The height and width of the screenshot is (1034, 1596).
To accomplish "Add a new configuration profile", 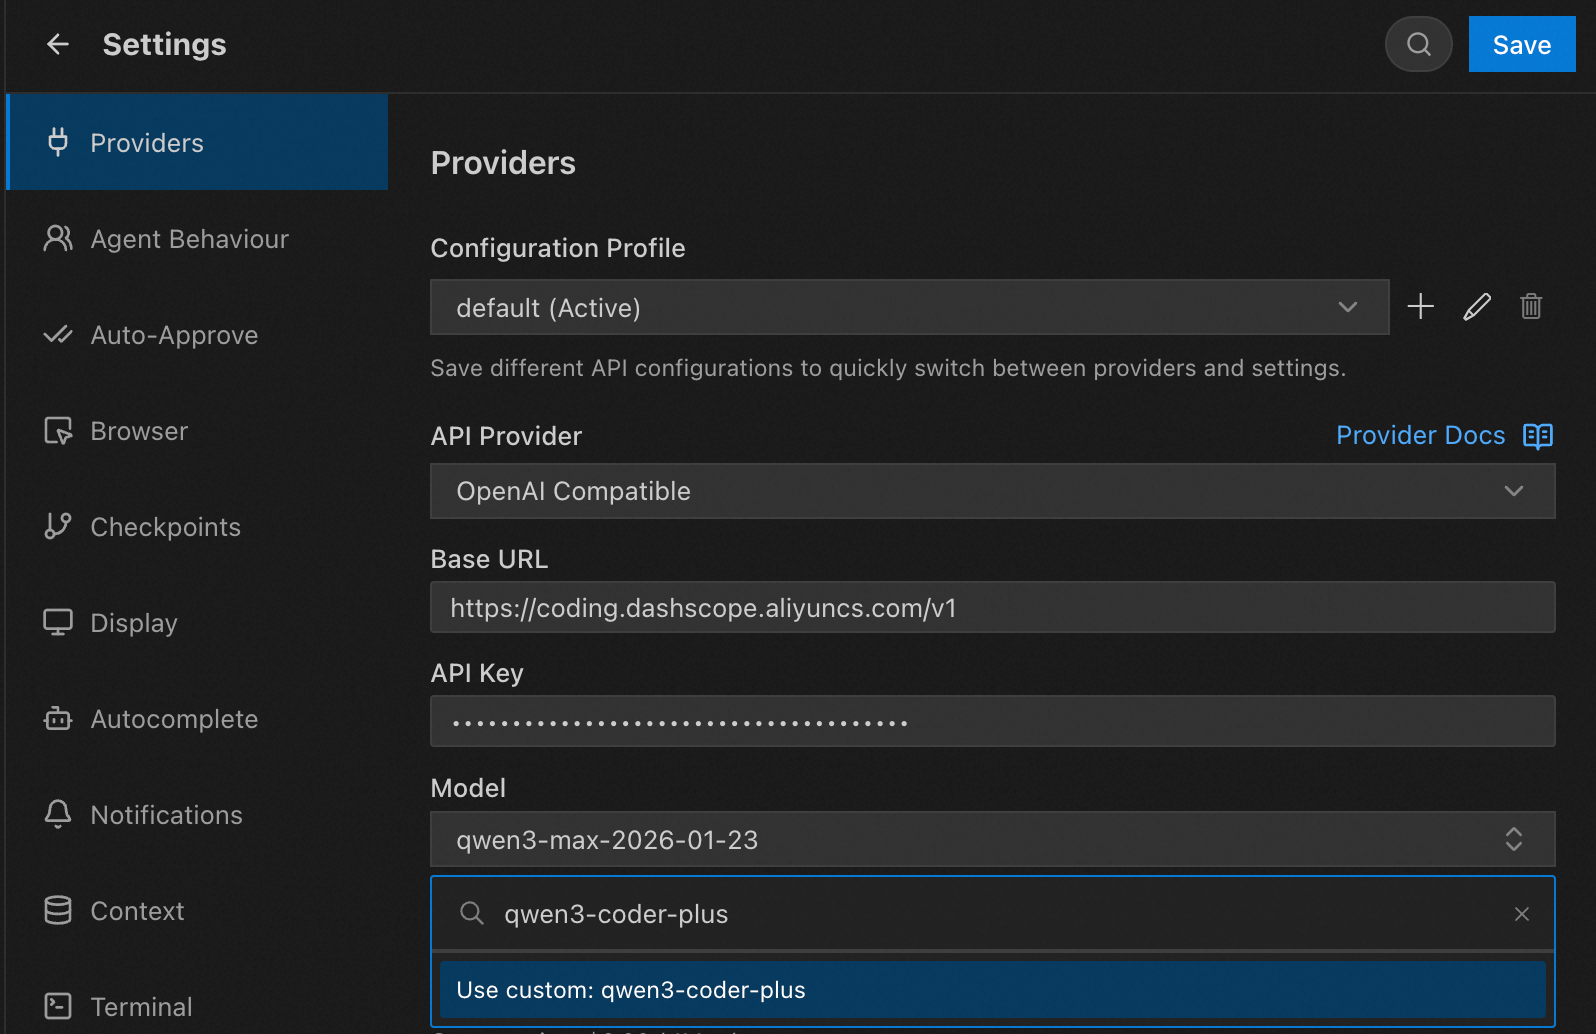I will tap(1420, 306).
